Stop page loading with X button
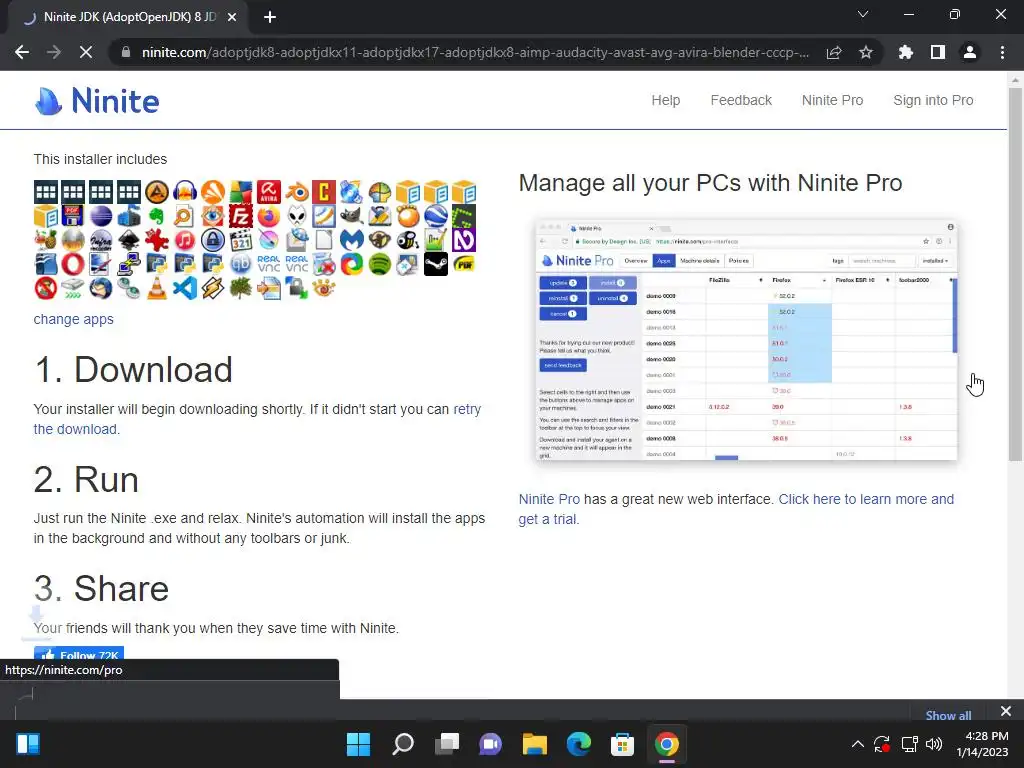The height and width of the screenshot is (768, 1024). [86, 52]
